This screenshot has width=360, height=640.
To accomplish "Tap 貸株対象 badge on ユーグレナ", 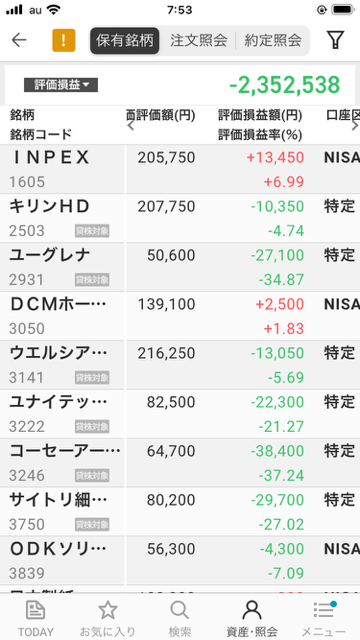I will [92, 280].
